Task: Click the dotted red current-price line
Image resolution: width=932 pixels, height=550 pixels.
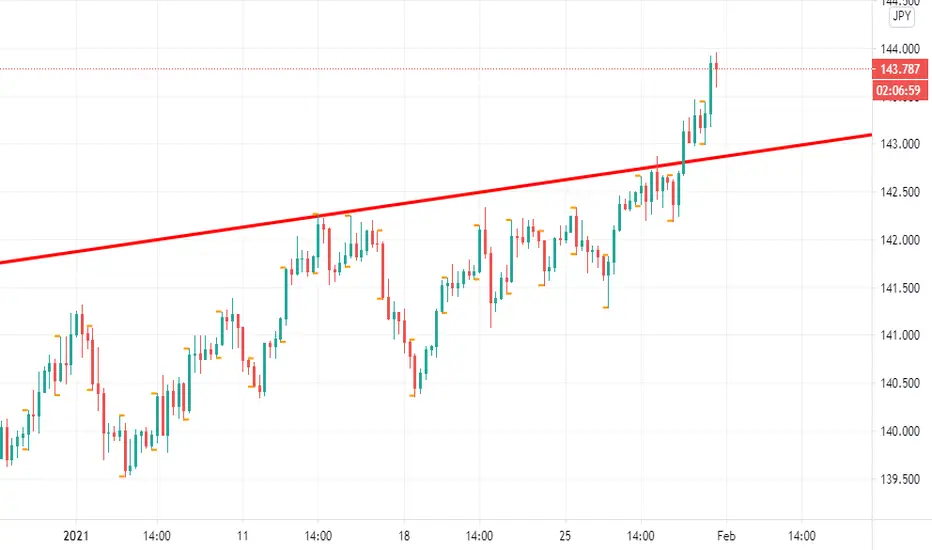Action: coord(436,69)
